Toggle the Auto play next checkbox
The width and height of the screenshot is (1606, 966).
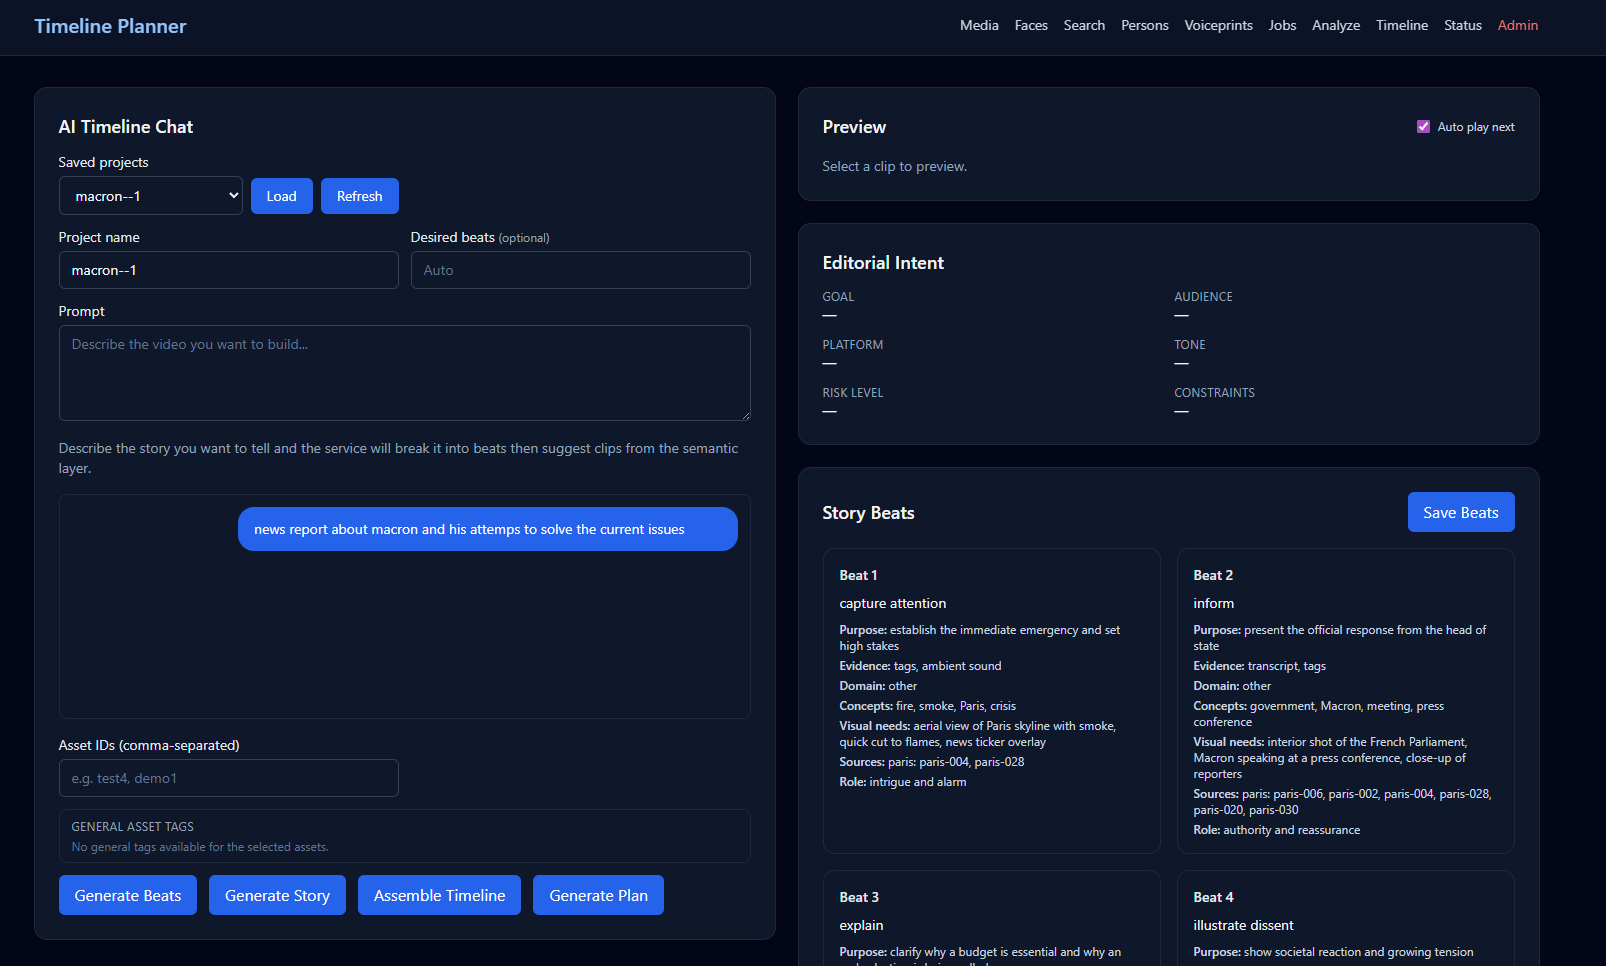1423,127
